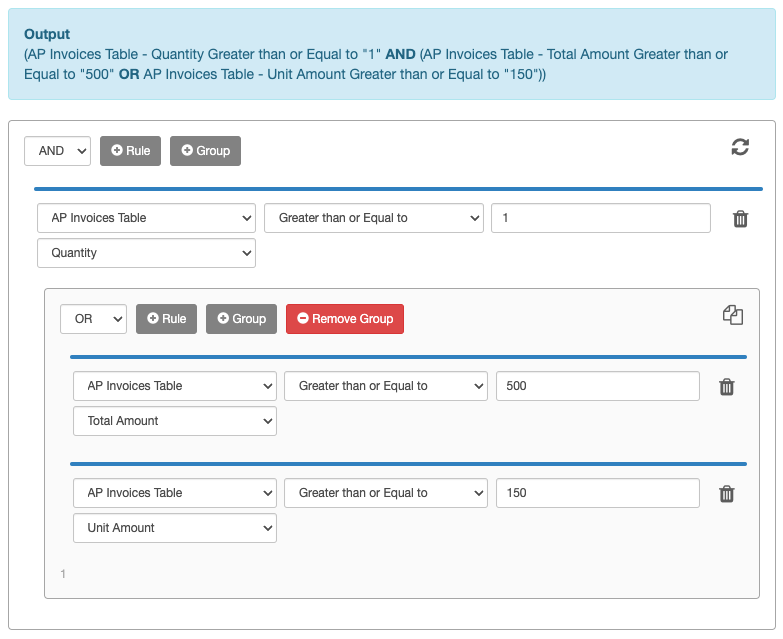
Task: Open the Total Amount field dropdown
Action: 175,421
